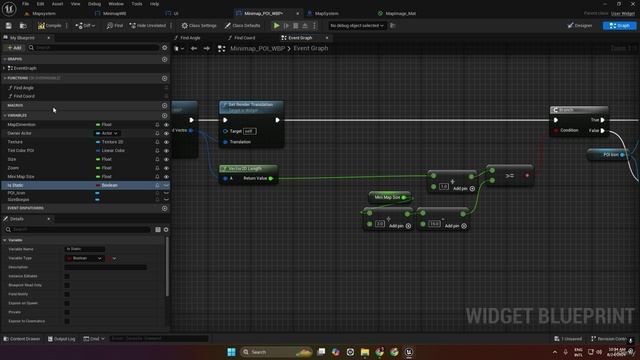Open play options three-dot menu
Image resolution: width=640 pixels, height=360 pixels.
[x=314, y=26]
